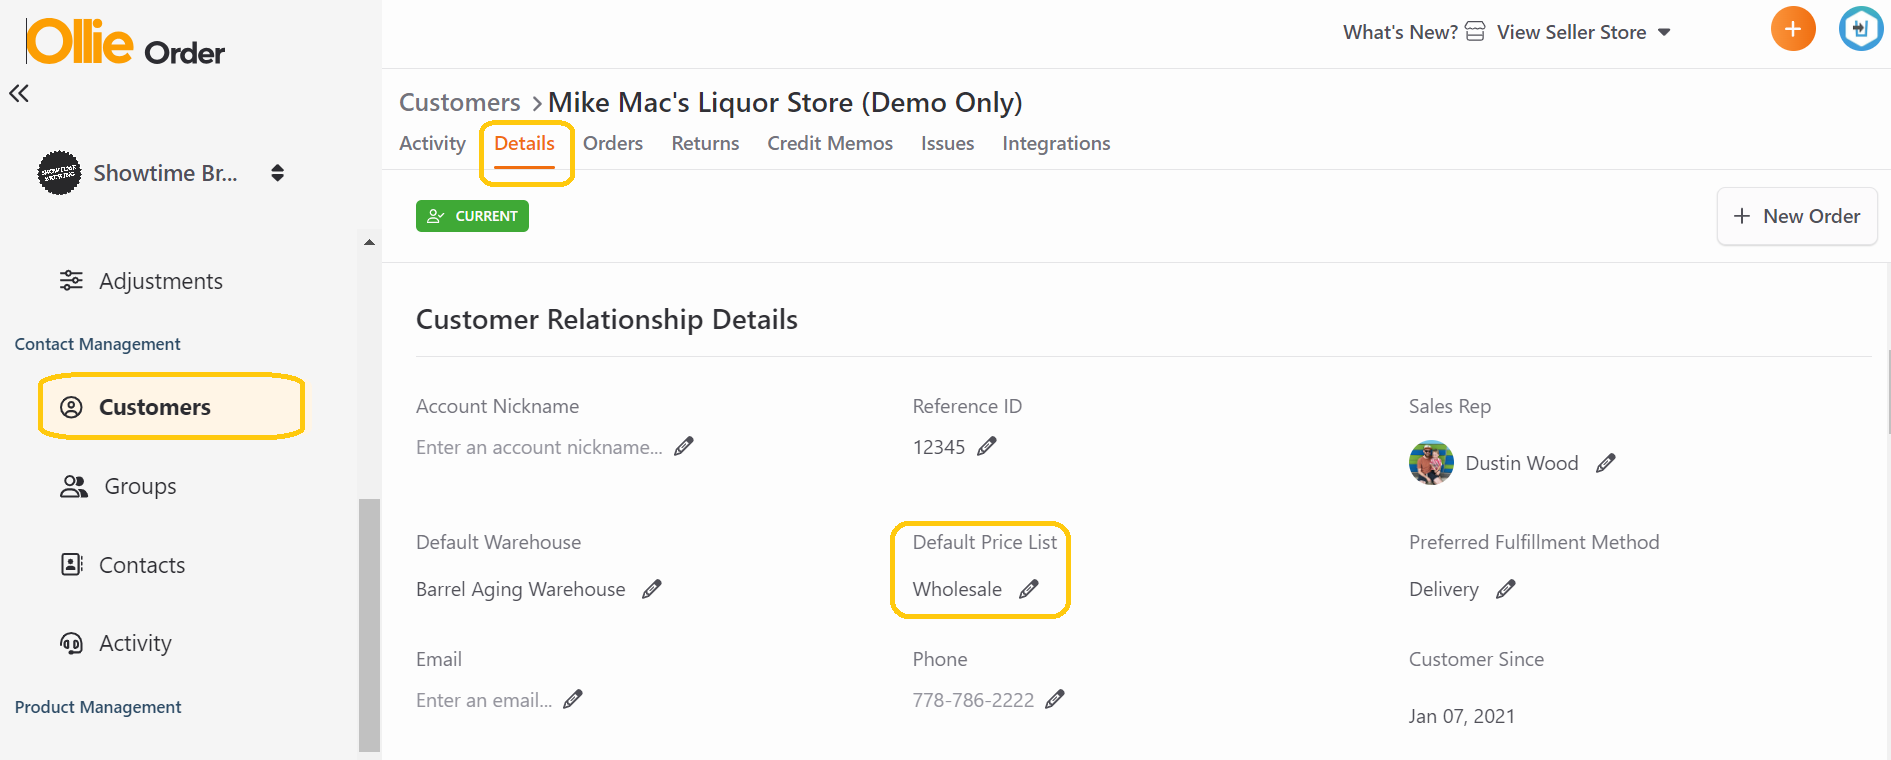Click the sidebar scrollbar thumb
Viewport: 1891px width, 760px height.
pos(369,624)
